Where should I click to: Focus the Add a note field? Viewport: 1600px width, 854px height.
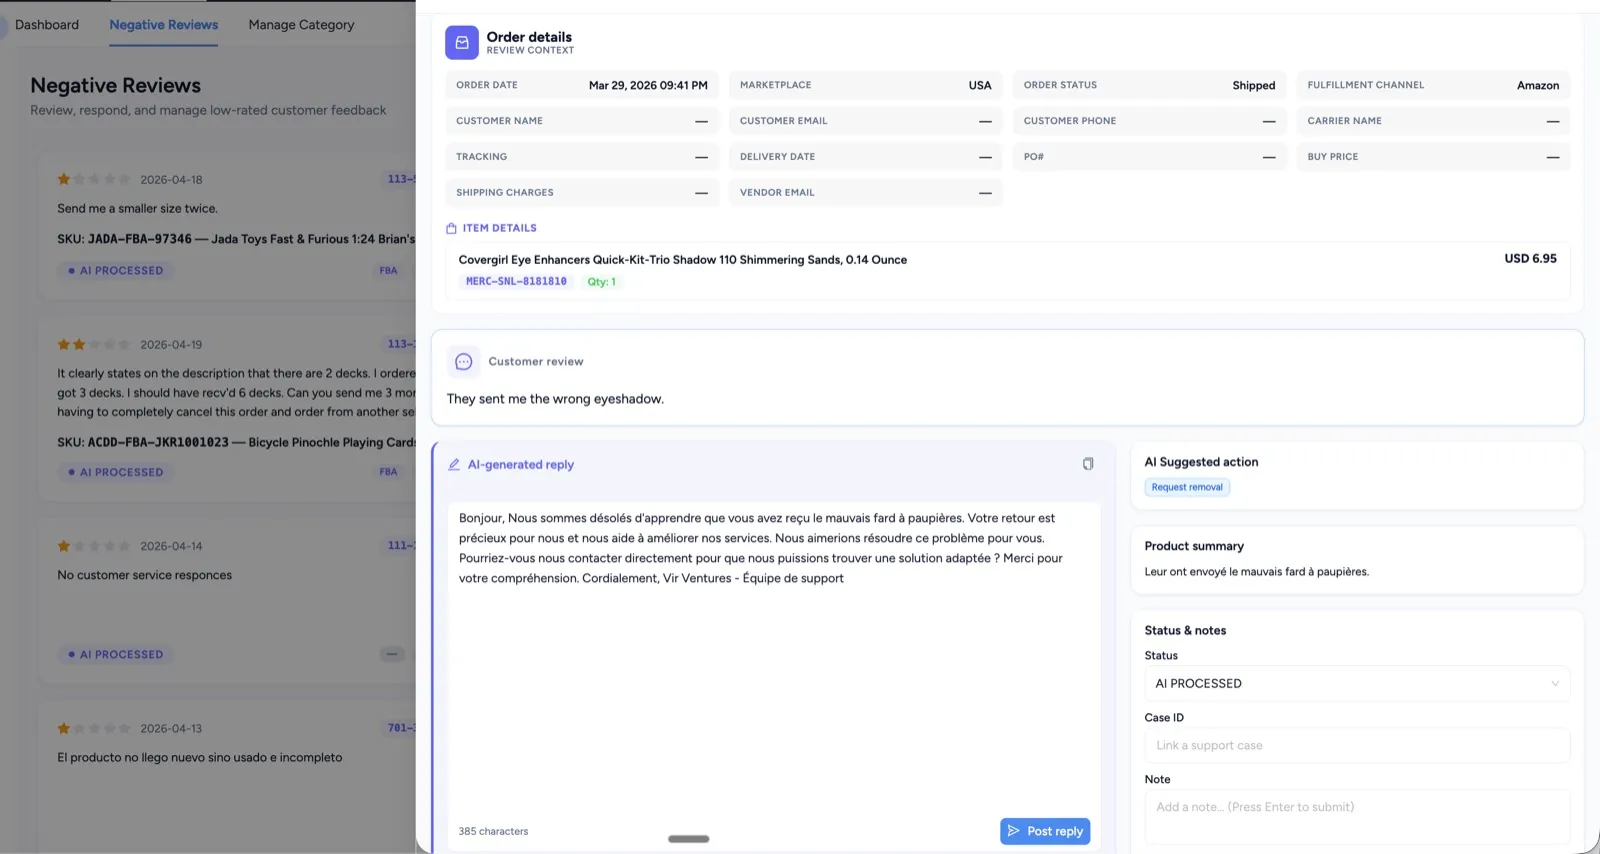point(1357,817)
